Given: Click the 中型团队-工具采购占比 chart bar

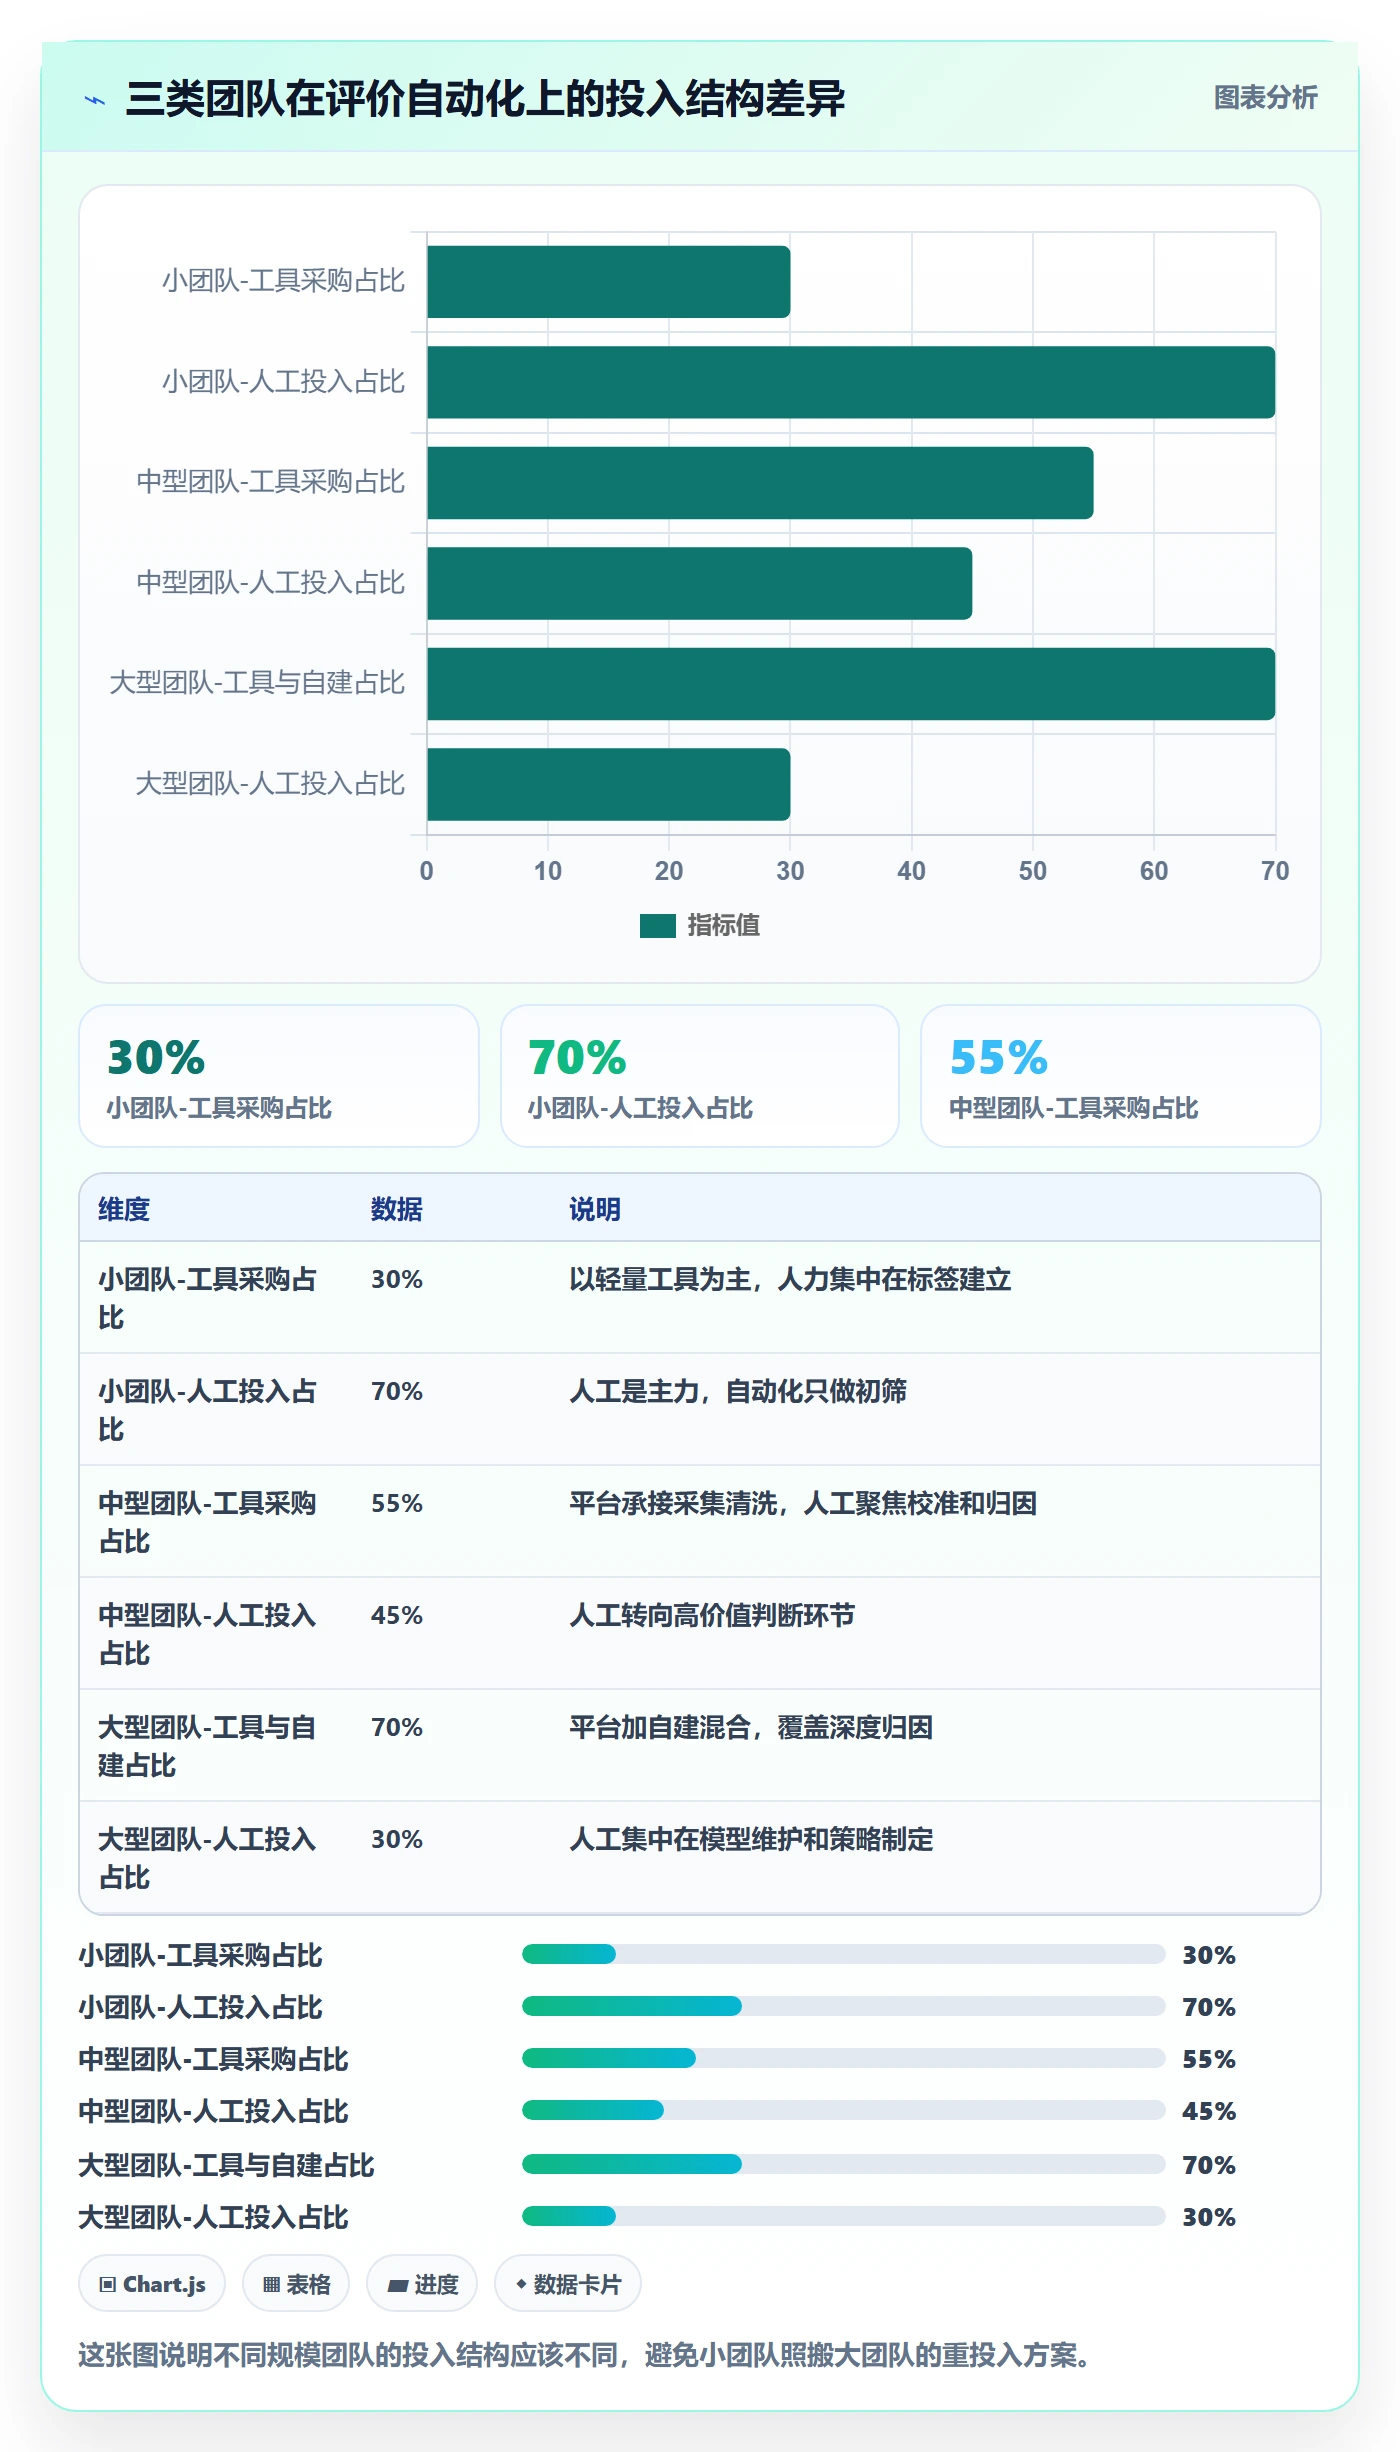Looking at the screenshot, I should [760, 483].
